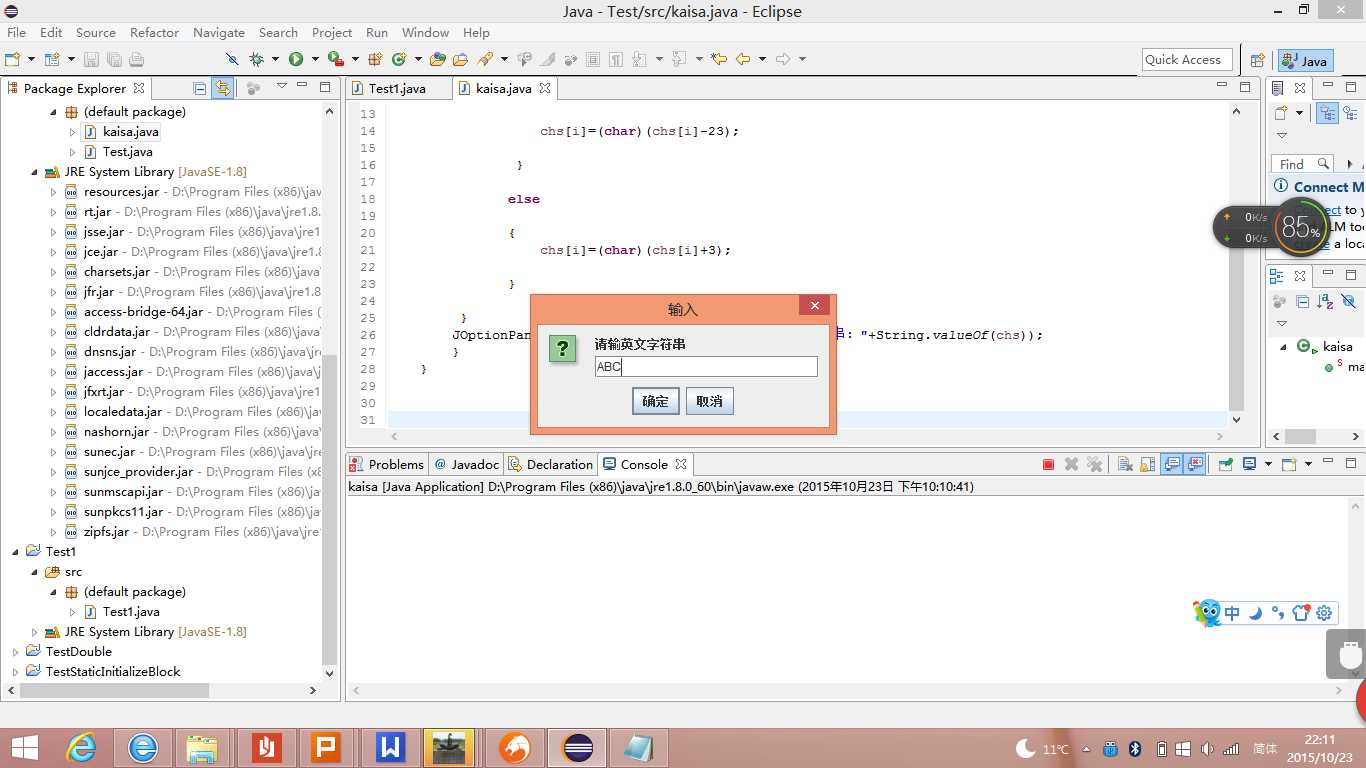This screenshot has height=768, width=1366.
Task: Select the Java perspective button
Action: (1305, 60)
